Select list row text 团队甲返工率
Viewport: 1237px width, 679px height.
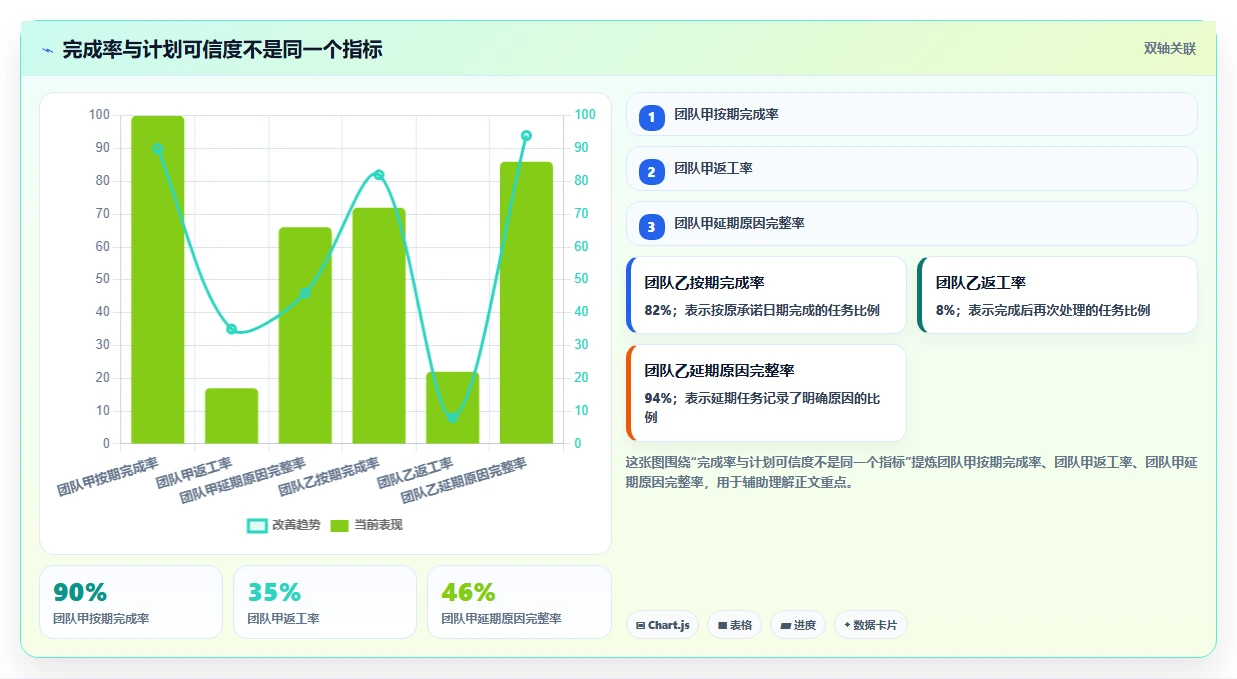pos(713,168)
